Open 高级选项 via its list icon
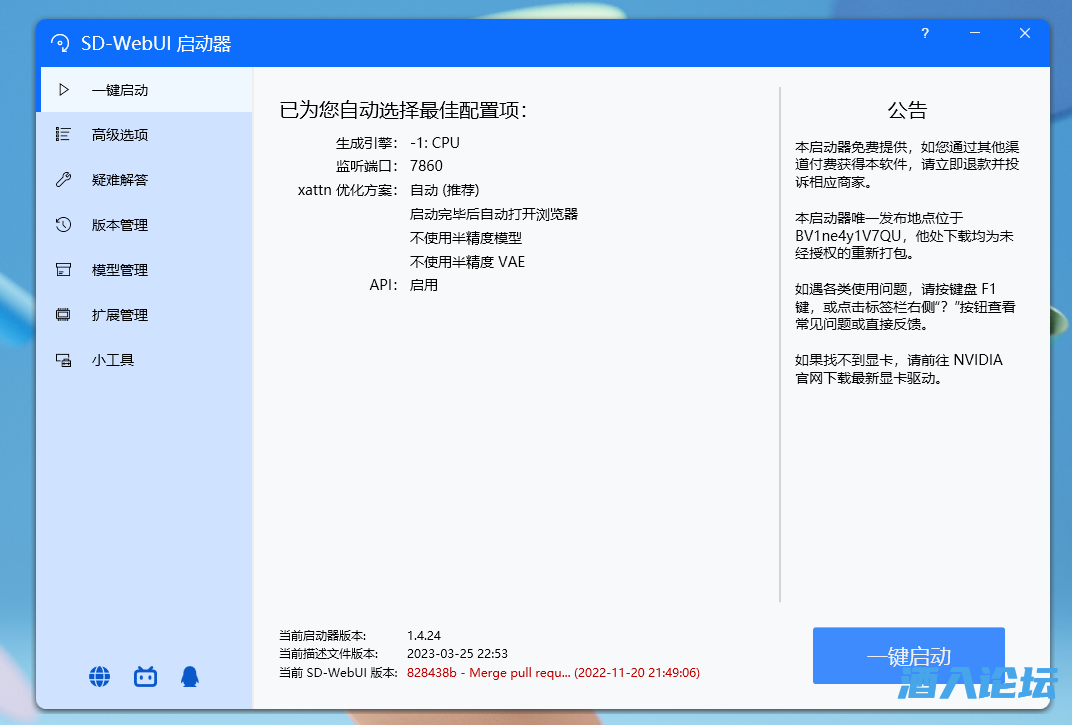1072x725 pixels. 64,135
